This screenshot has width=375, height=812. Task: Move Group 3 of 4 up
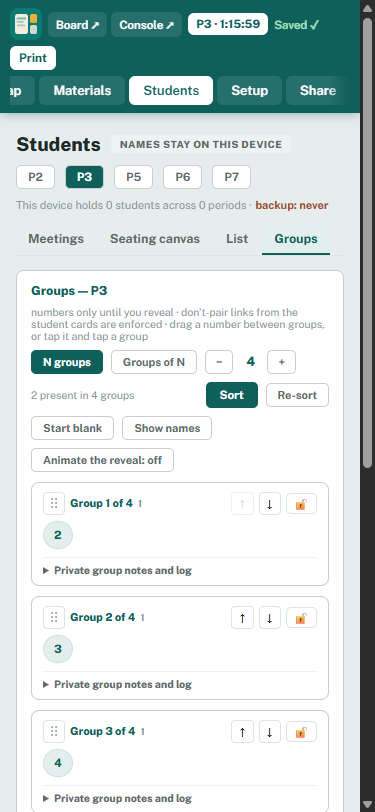[x=242, y=732]
